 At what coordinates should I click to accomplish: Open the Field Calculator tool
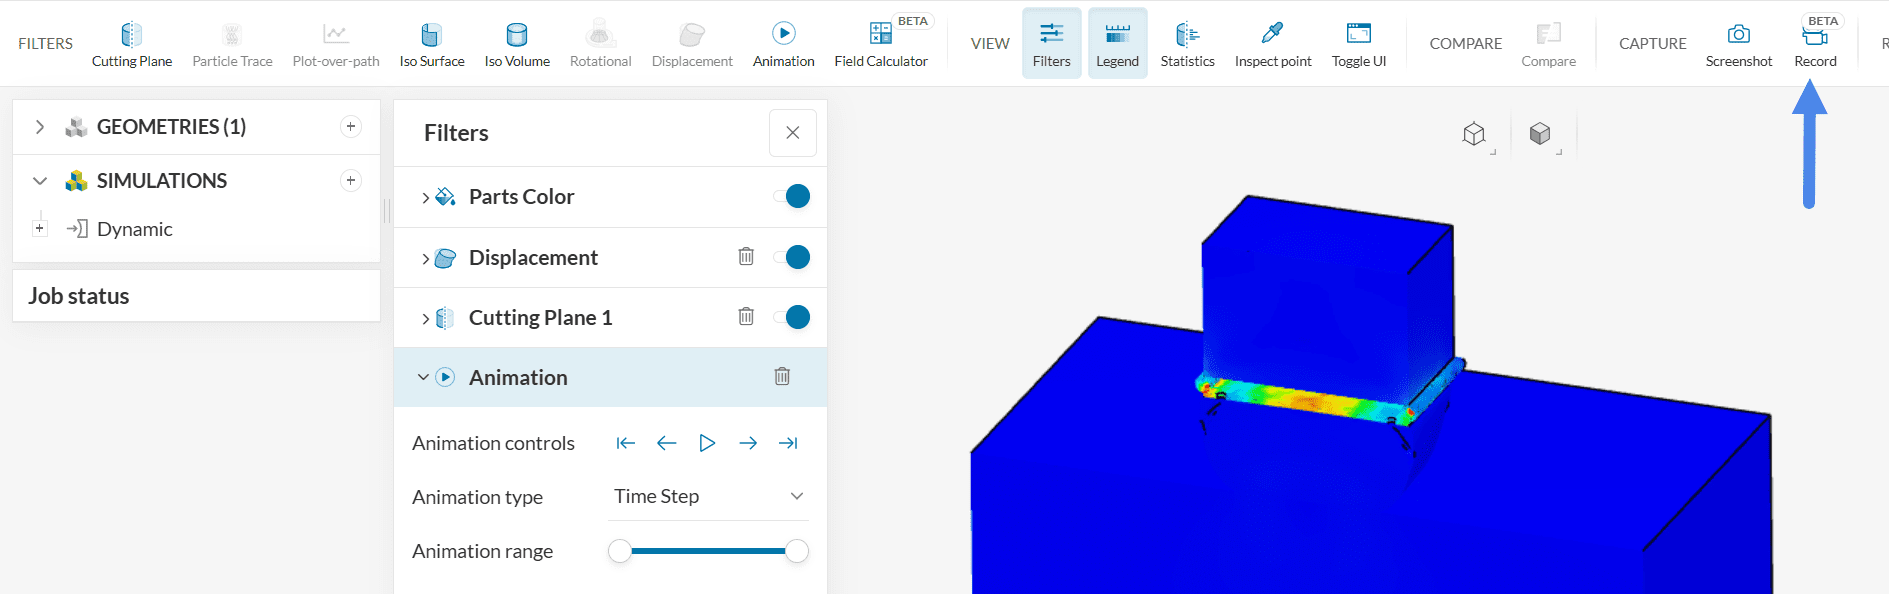point(881,45)
